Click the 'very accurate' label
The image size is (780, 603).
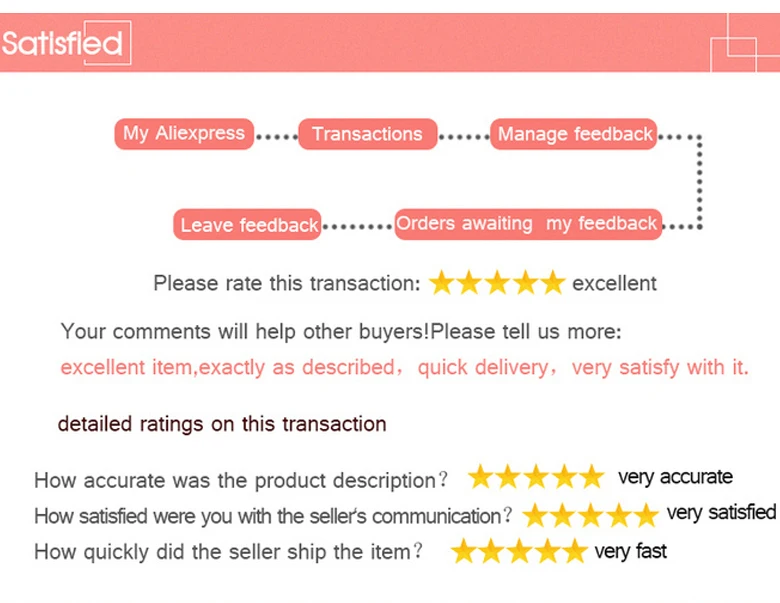pos(675,477)
